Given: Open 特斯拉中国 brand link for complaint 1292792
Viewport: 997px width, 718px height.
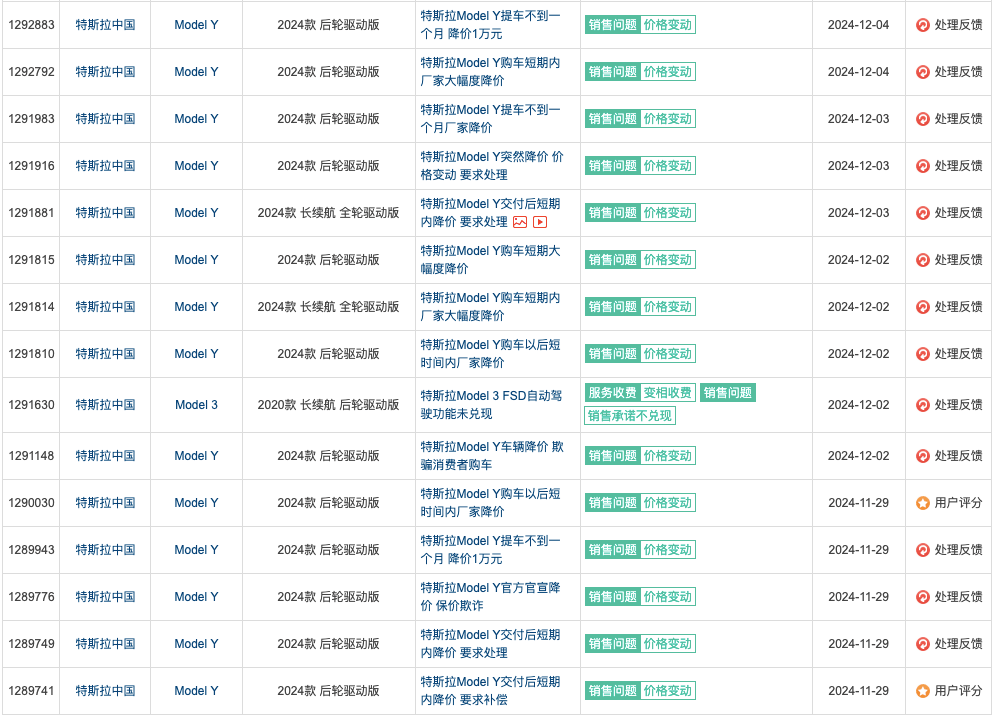Looking at the screenshot, I should click(x=105, y=72).
